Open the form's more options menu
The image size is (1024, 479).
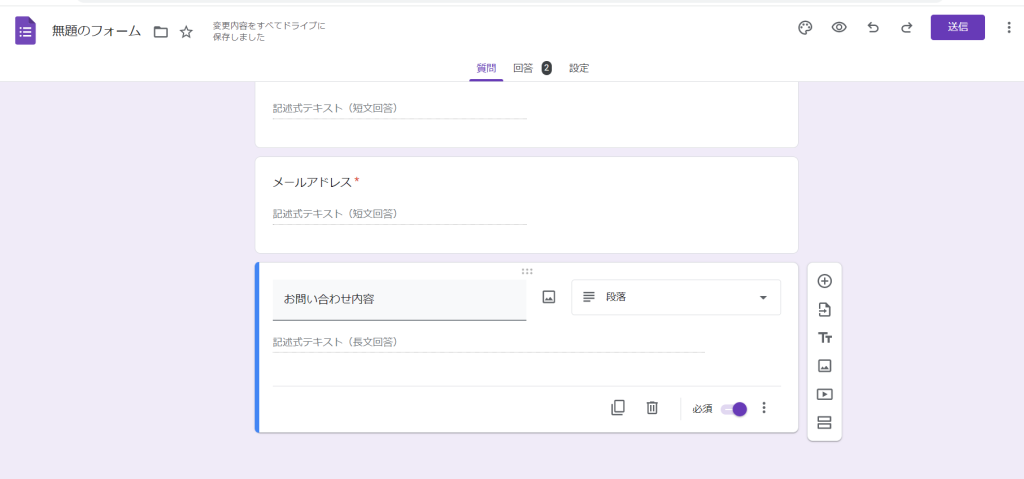[1008, 28]
